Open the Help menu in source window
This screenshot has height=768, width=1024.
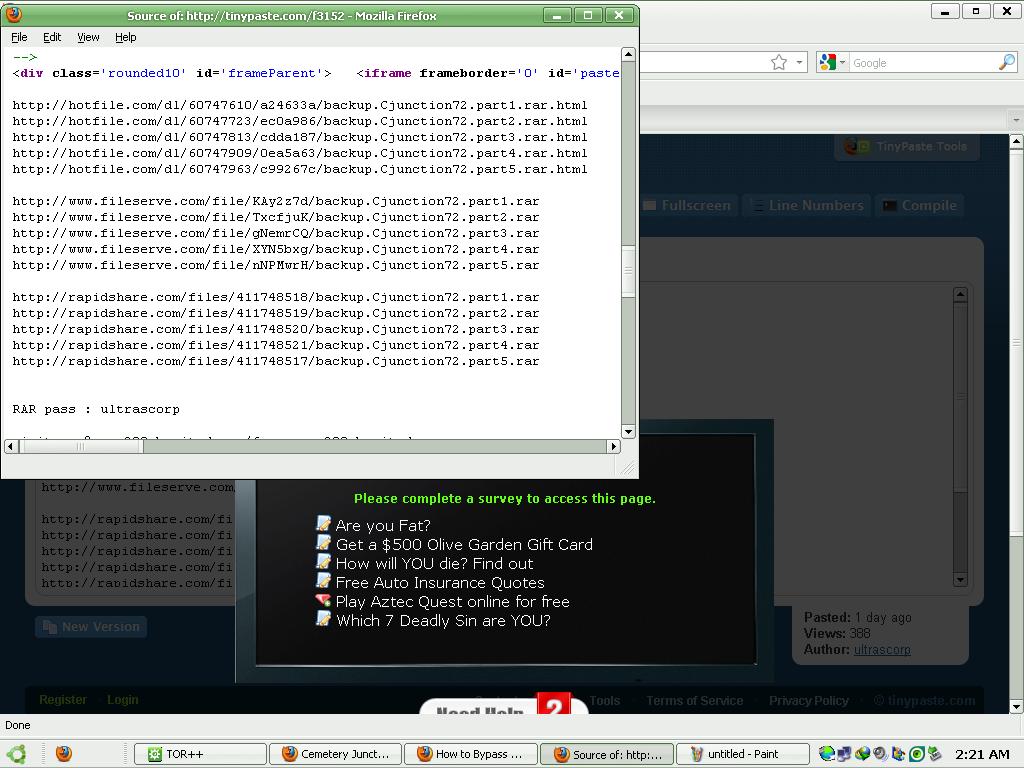tap(125, 37)
